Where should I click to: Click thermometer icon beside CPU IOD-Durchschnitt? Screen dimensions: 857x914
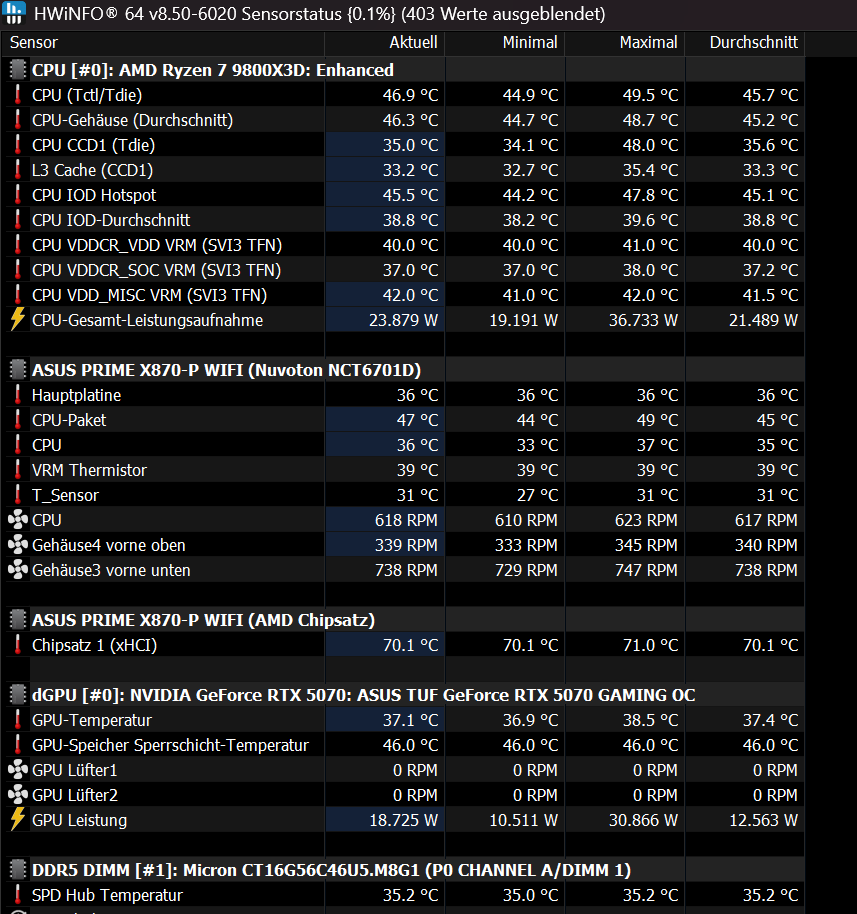(18, 220)
